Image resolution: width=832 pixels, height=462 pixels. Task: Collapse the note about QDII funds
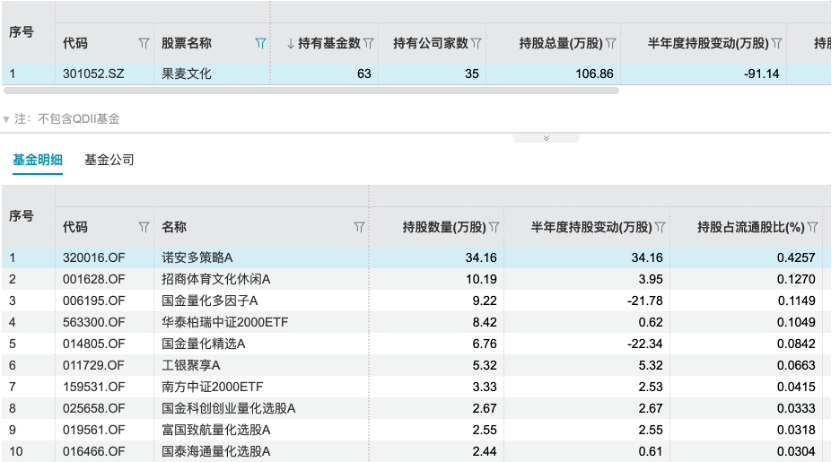(6, 119)
